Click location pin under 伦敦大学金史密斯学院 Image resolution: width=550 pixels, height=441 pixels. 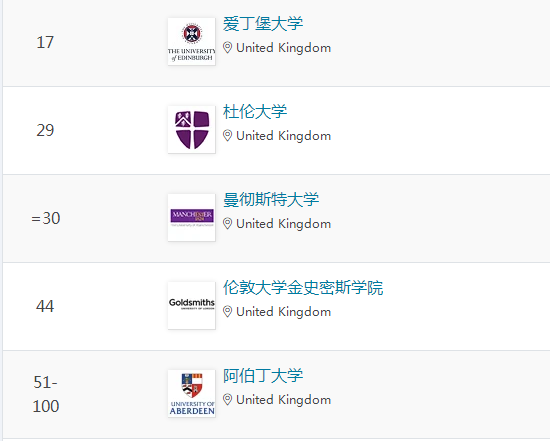(227, 312)
